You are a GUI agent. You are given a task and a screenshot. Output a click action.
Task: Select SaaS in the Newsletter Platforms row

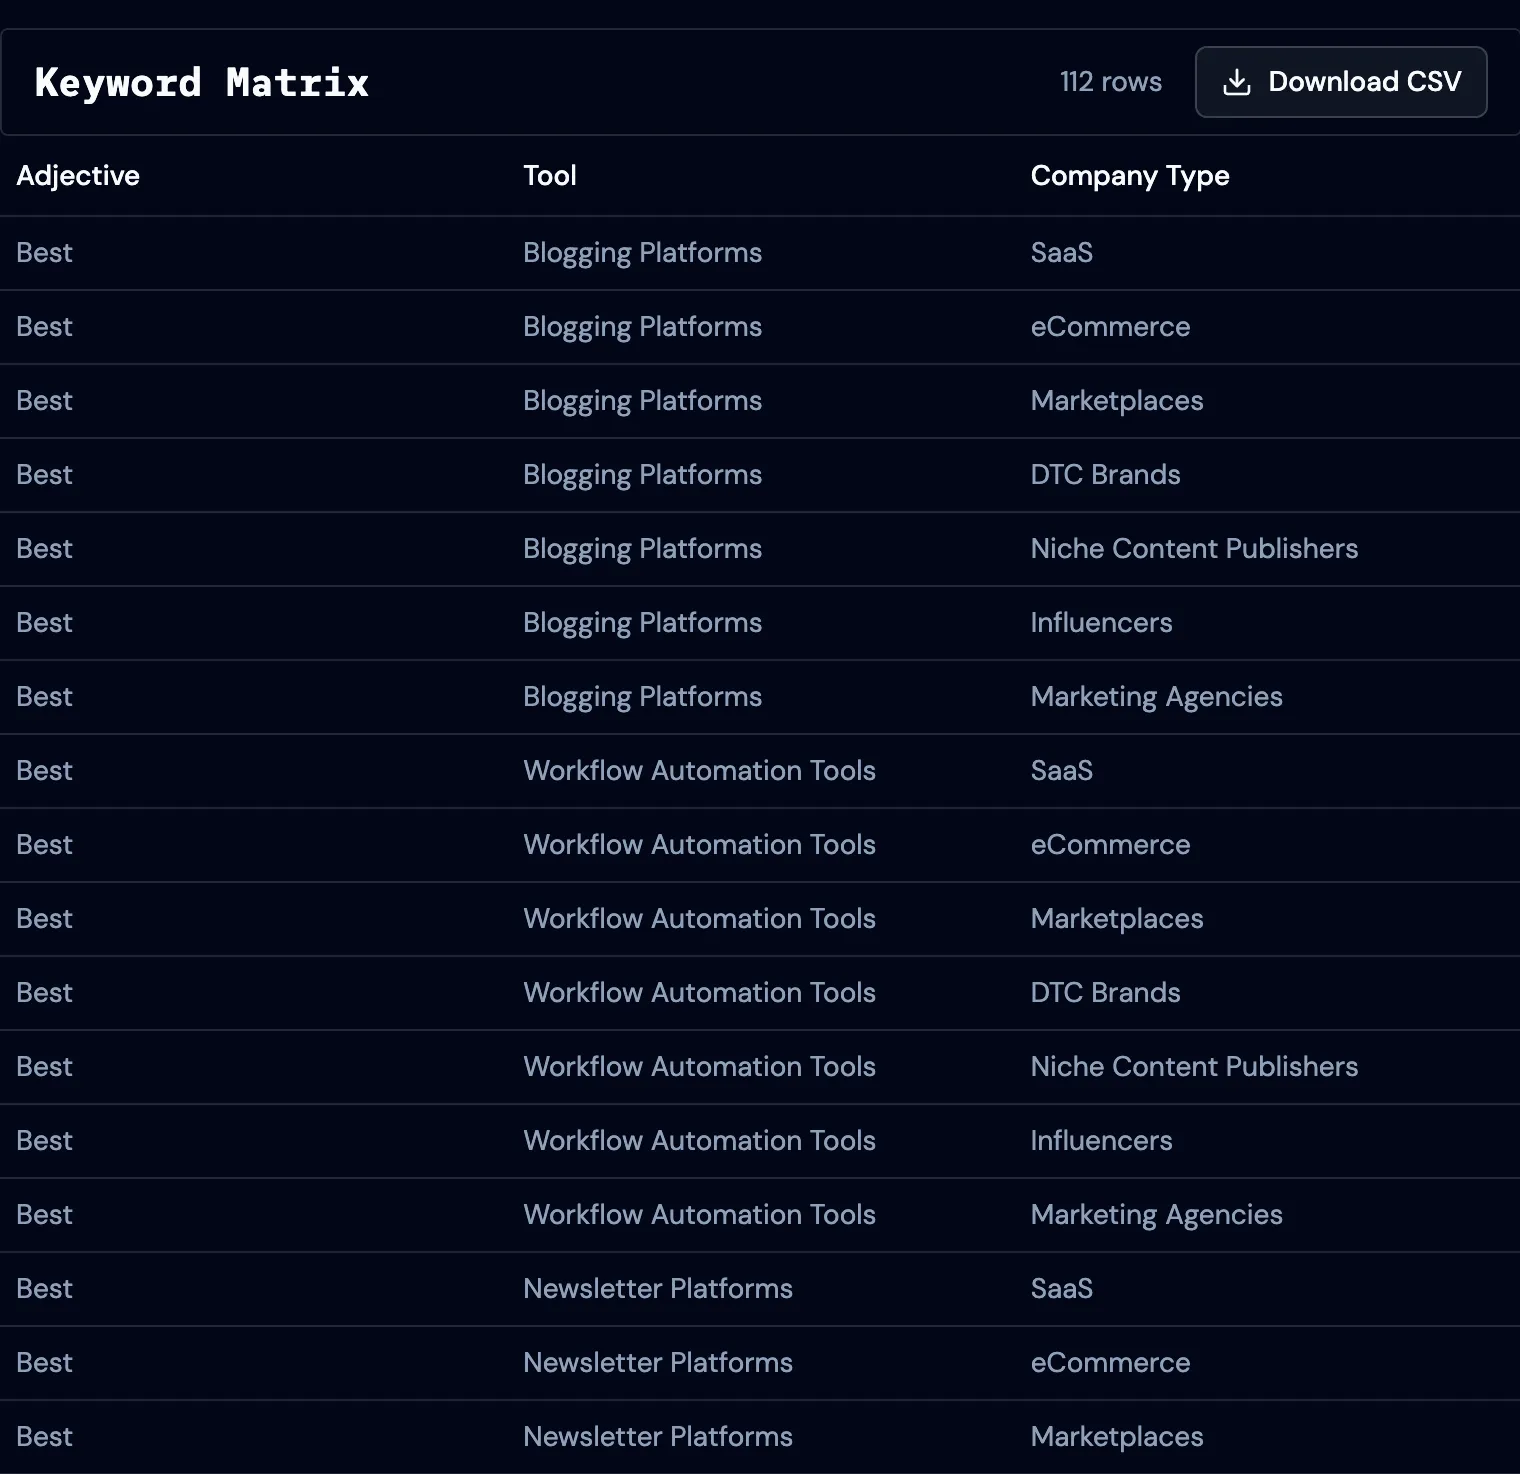(x=1061, y=1289)
